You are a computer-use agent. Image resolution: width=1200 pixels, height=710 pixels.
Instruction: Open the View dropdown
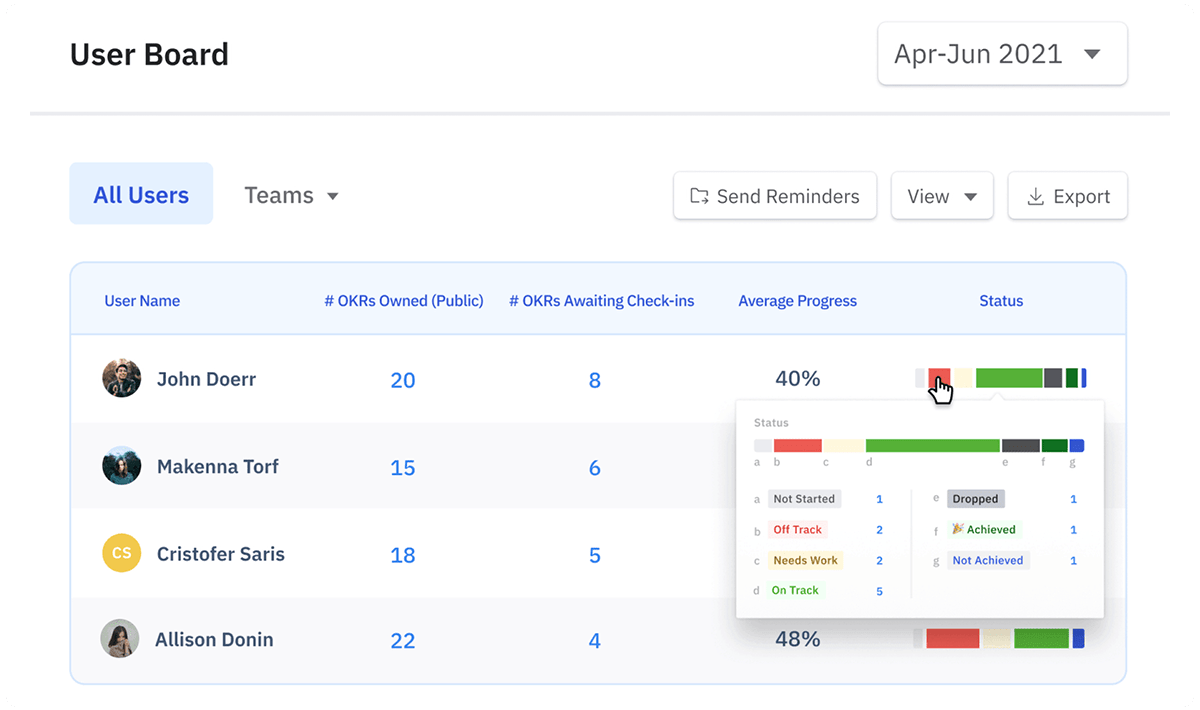941,196
